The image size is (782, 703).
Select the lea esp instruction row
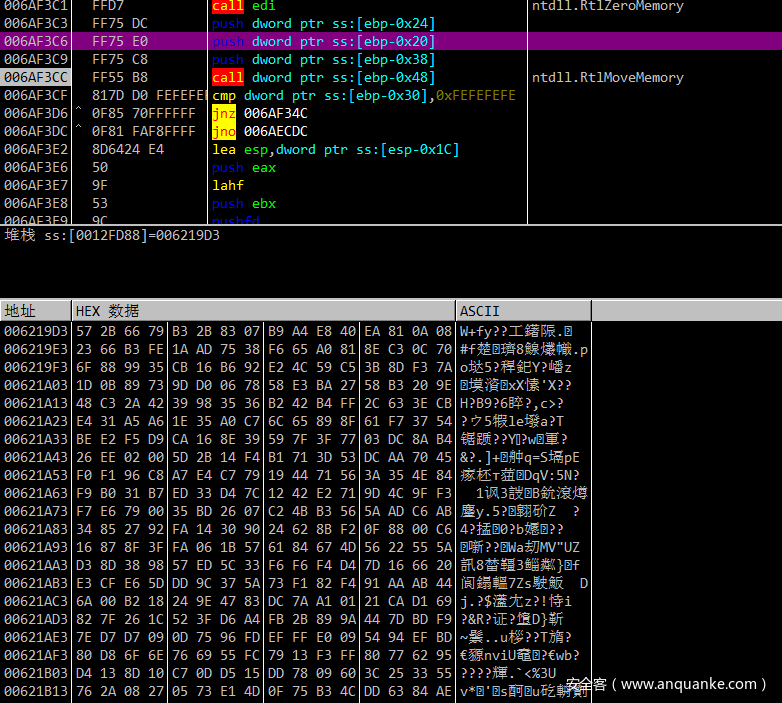[335, 149]
